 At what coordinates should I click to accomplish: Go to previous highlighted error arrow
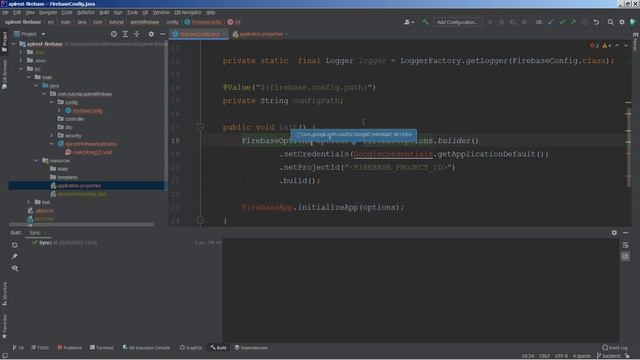pos(617,45)
